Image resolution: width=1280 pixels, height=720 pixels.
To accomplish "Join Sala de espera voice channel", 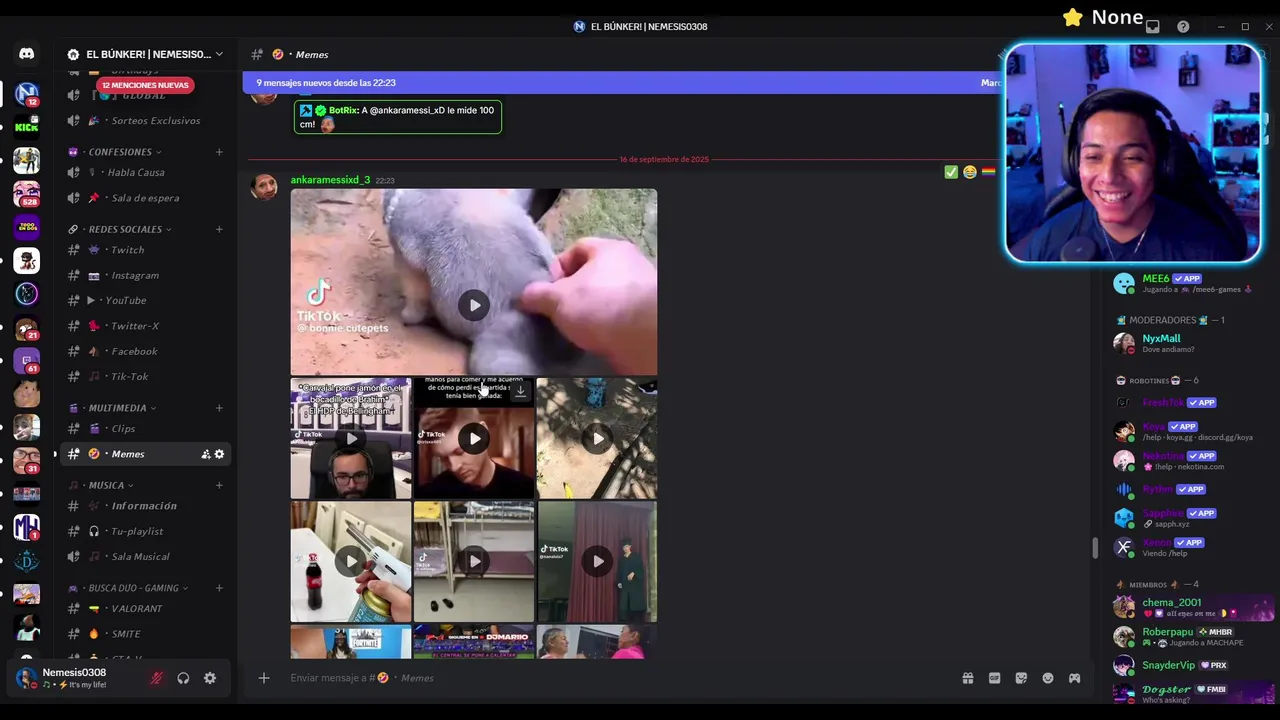I will point(146,198).
